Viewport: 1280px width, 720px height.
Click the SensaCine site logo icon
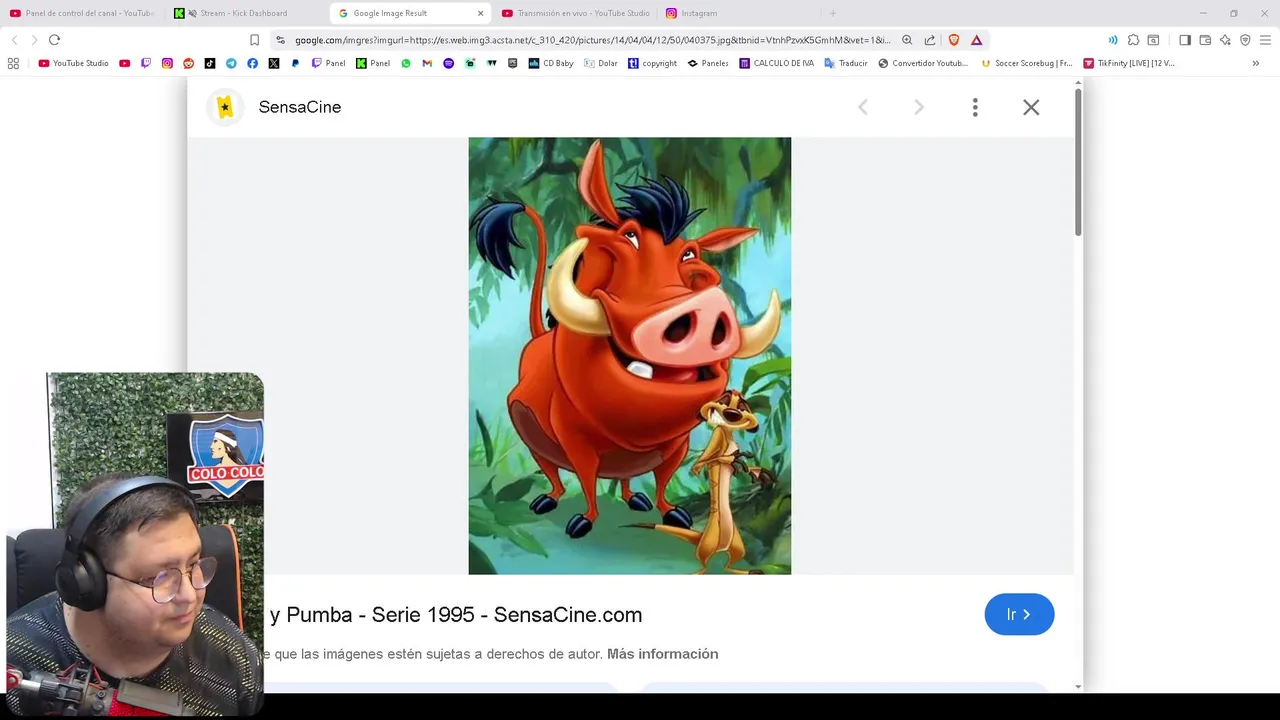225,107
